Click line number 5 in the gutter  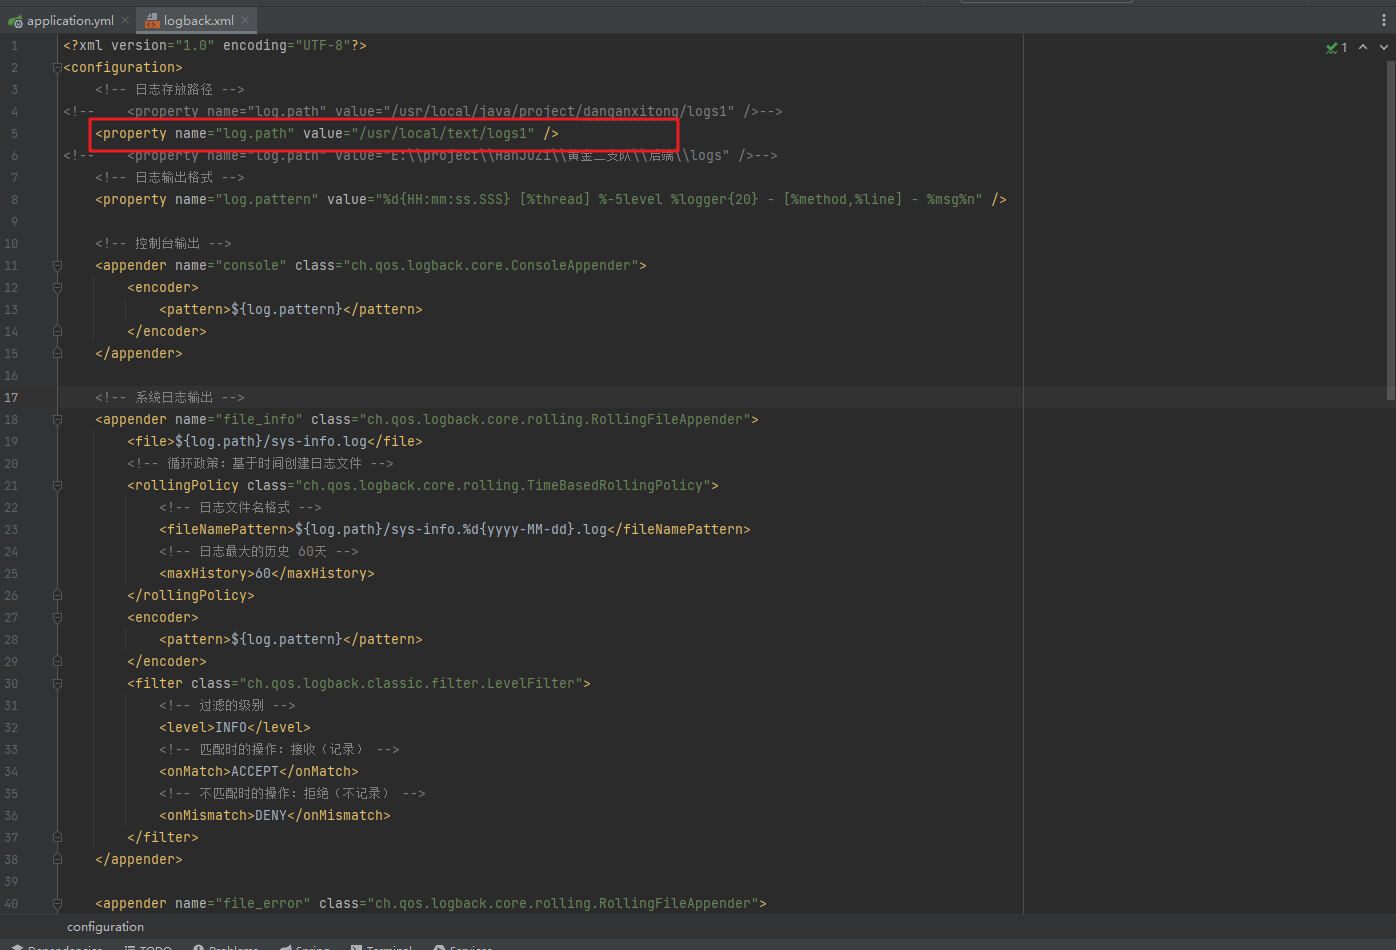click(14, 134)
